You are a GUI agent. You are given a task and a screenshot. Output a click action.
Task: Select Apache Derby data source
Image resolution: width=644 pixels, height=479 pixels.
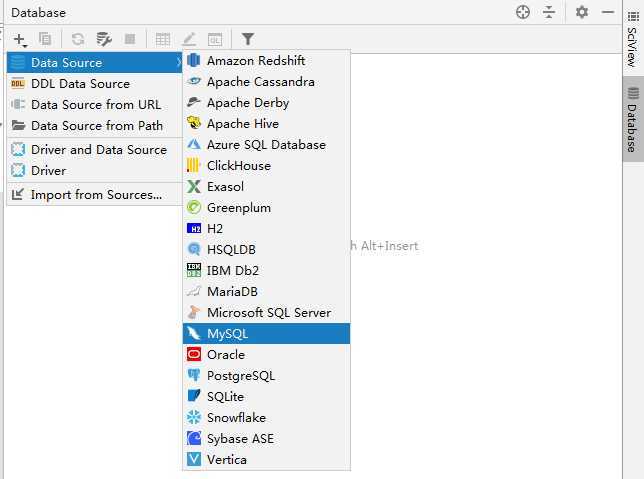click(267, 102)
